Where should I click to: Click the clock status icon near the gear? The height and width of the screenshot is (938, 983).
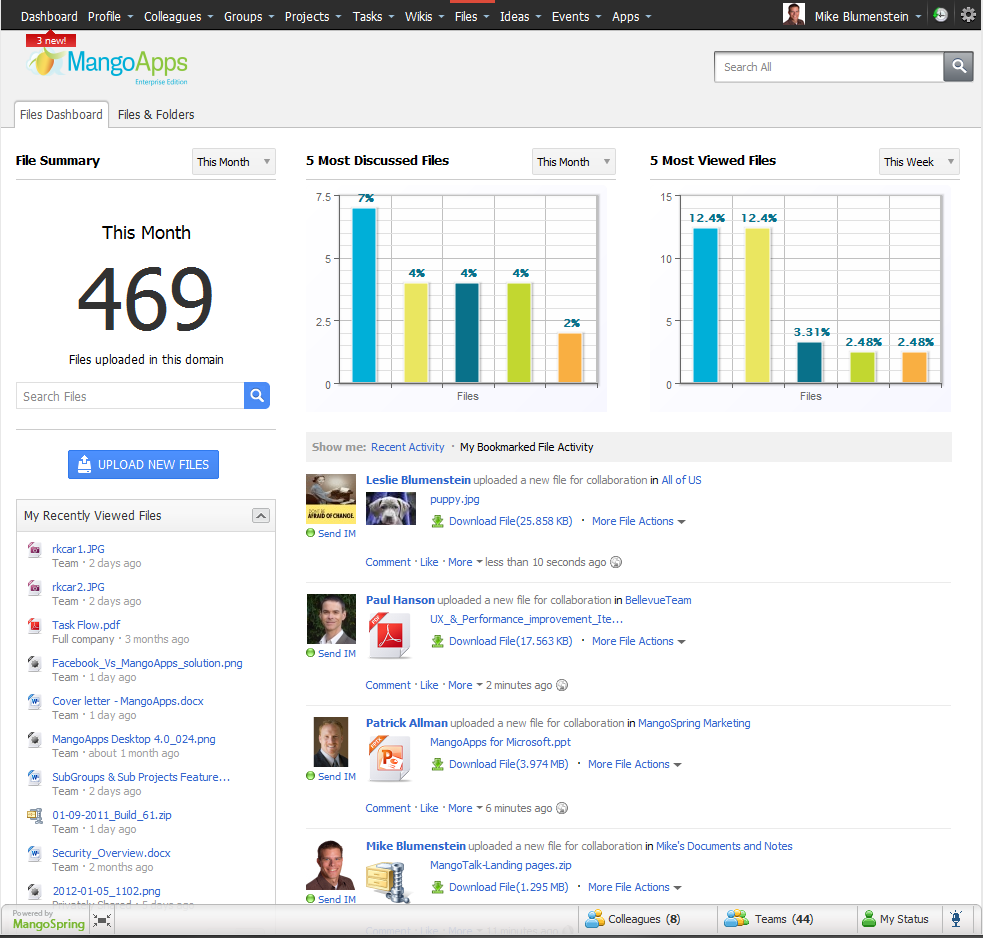940,15
